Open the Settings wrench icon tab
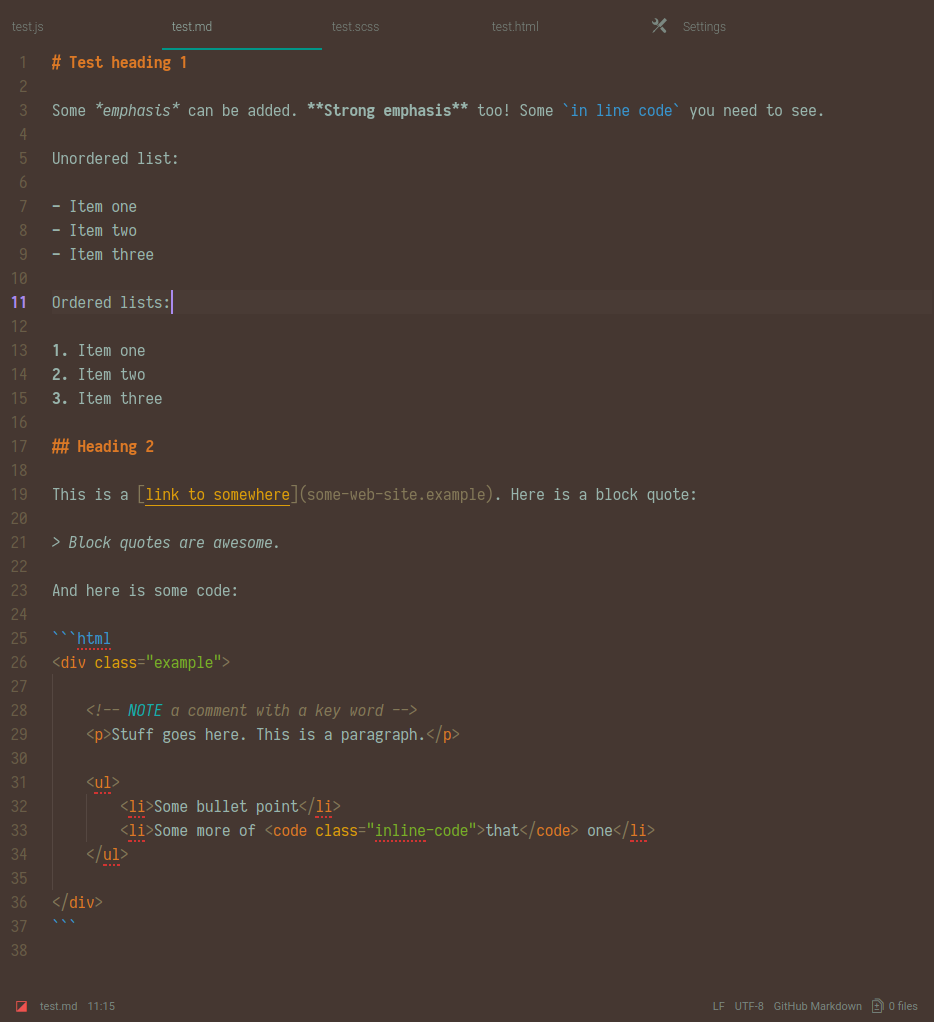Image resolution: width=934 pixels, height=1022 pixels. [x=659, y=26]
